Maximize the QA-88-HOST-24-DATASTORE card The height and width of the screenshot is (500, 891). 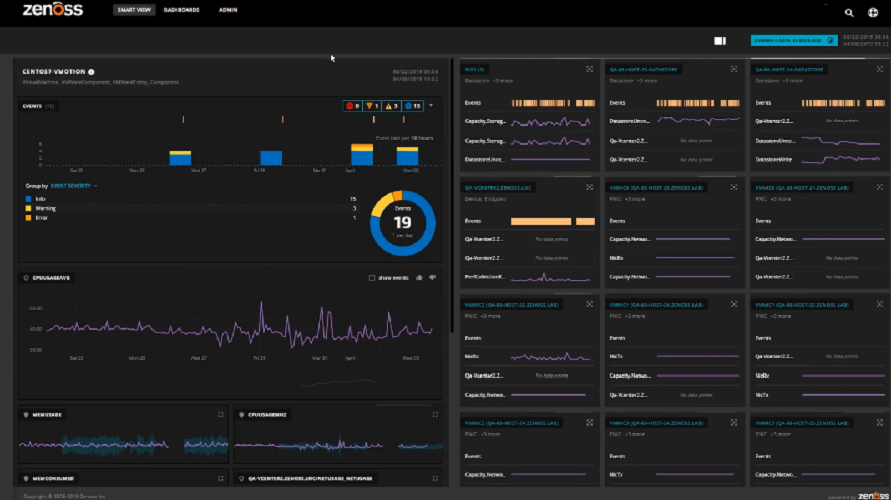tap(881, 70)
